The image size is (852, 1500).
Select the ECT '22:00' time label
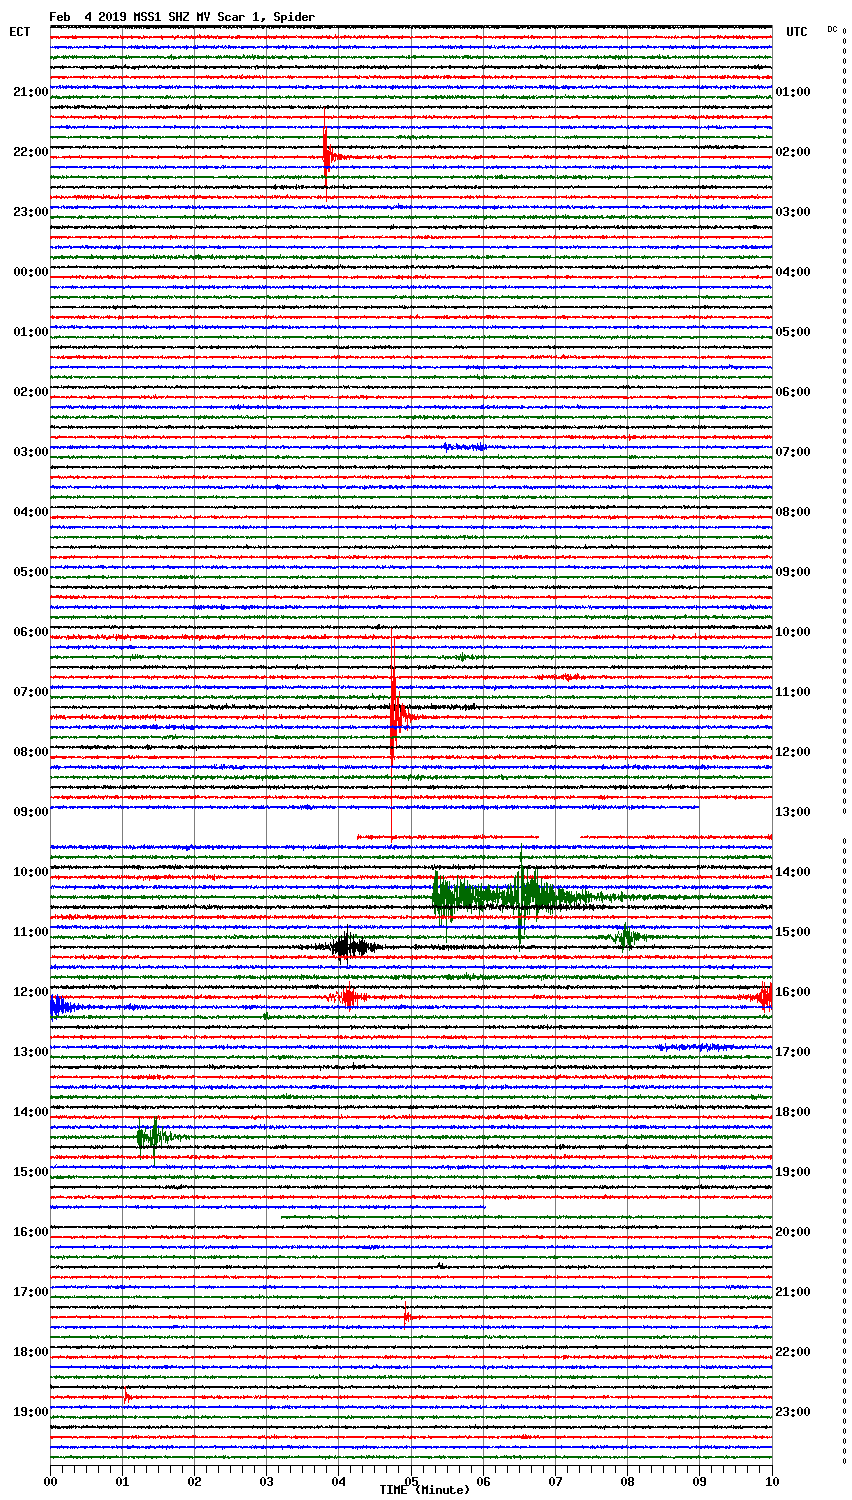point(30,152)
